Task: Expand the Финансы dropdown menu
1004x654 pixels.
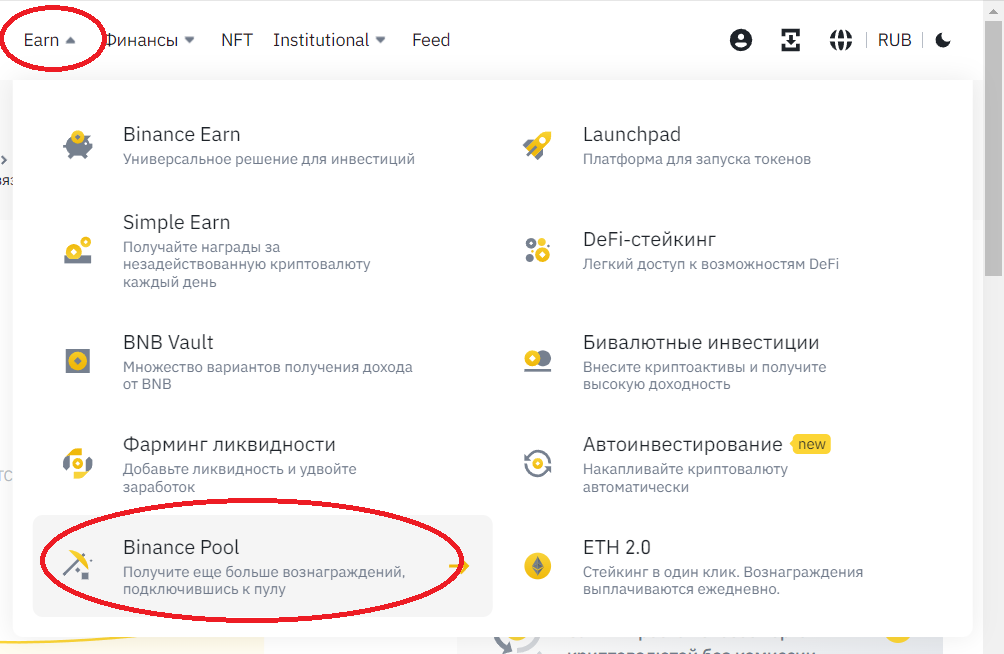Action: click(x=150, y=40)
